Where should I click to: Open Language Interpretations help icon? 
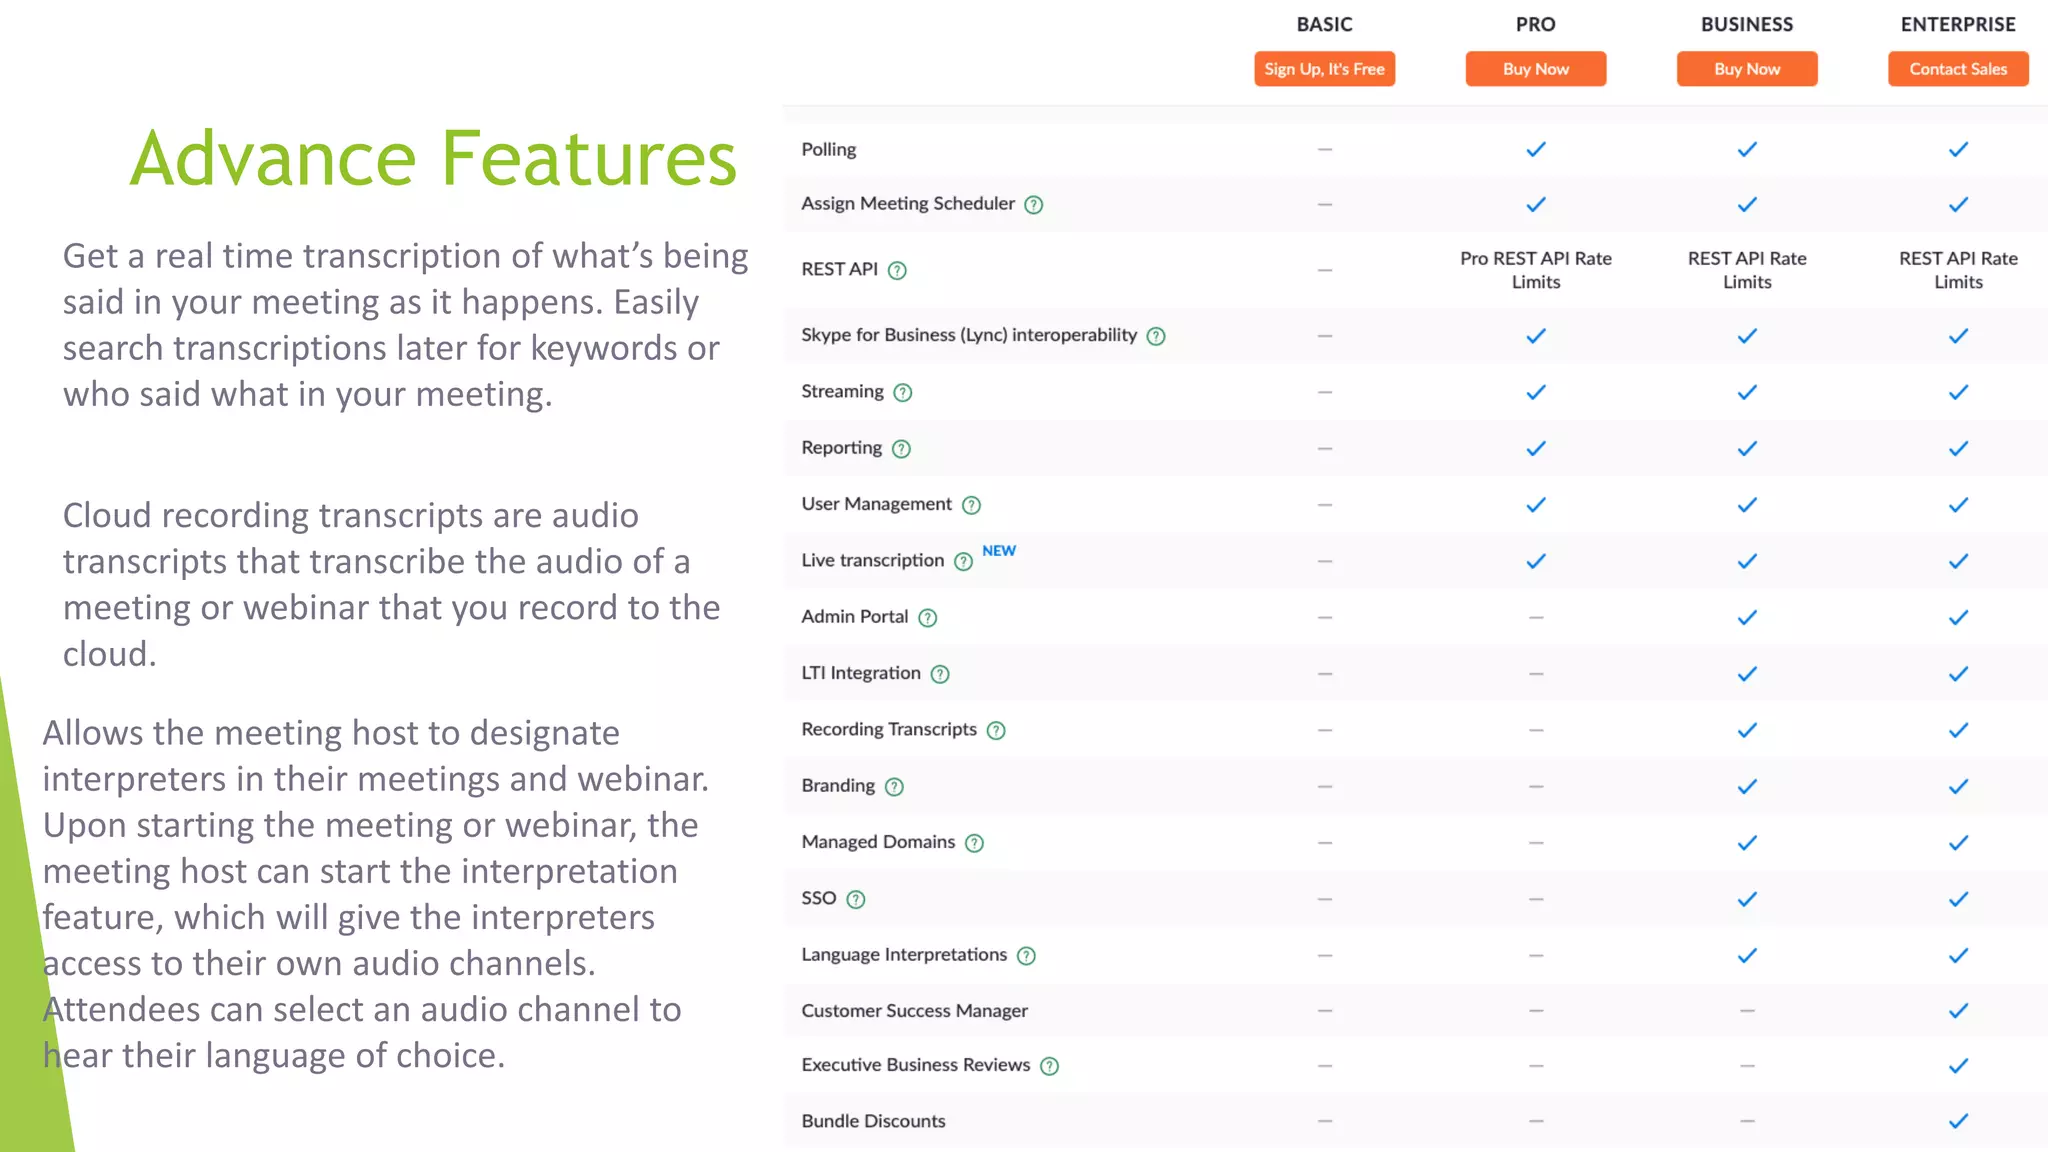[1026, 956]
